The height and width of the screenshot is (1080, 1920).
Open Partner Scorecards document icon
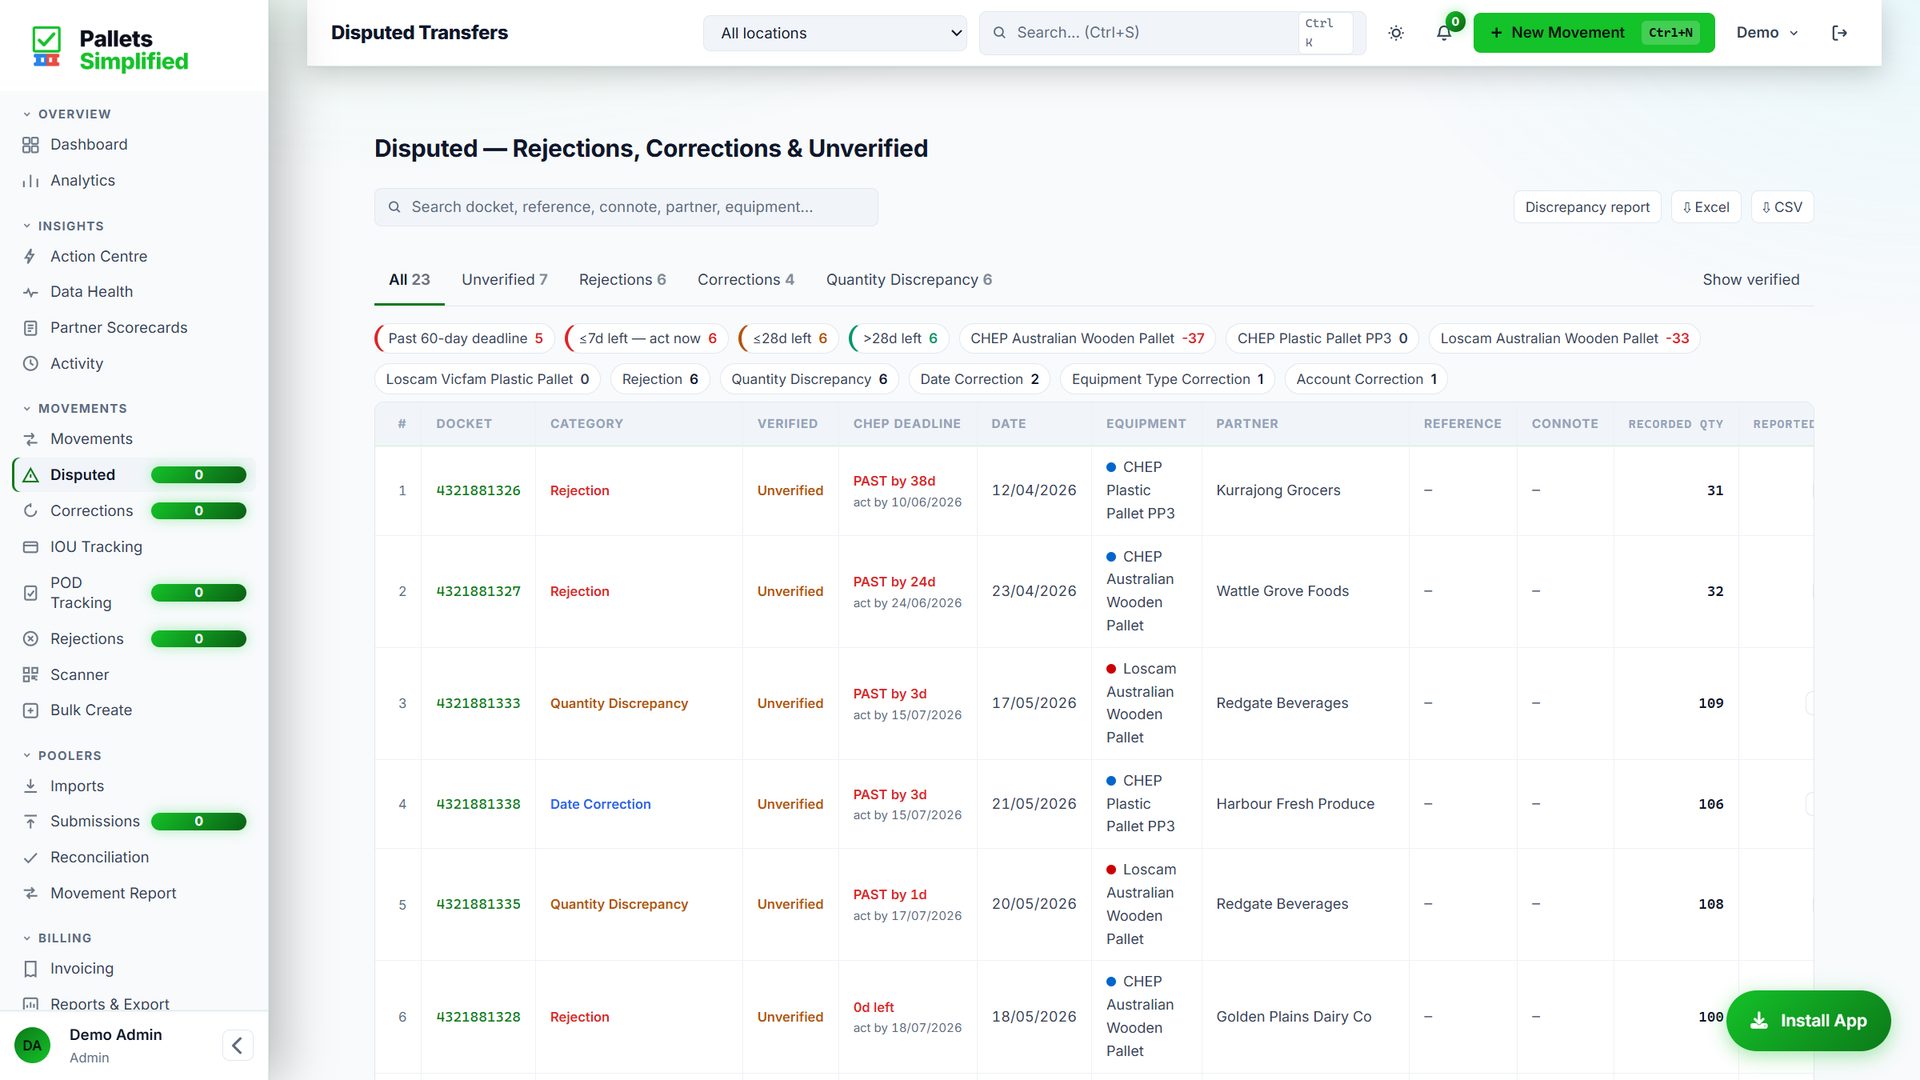[x=30, y=328]
